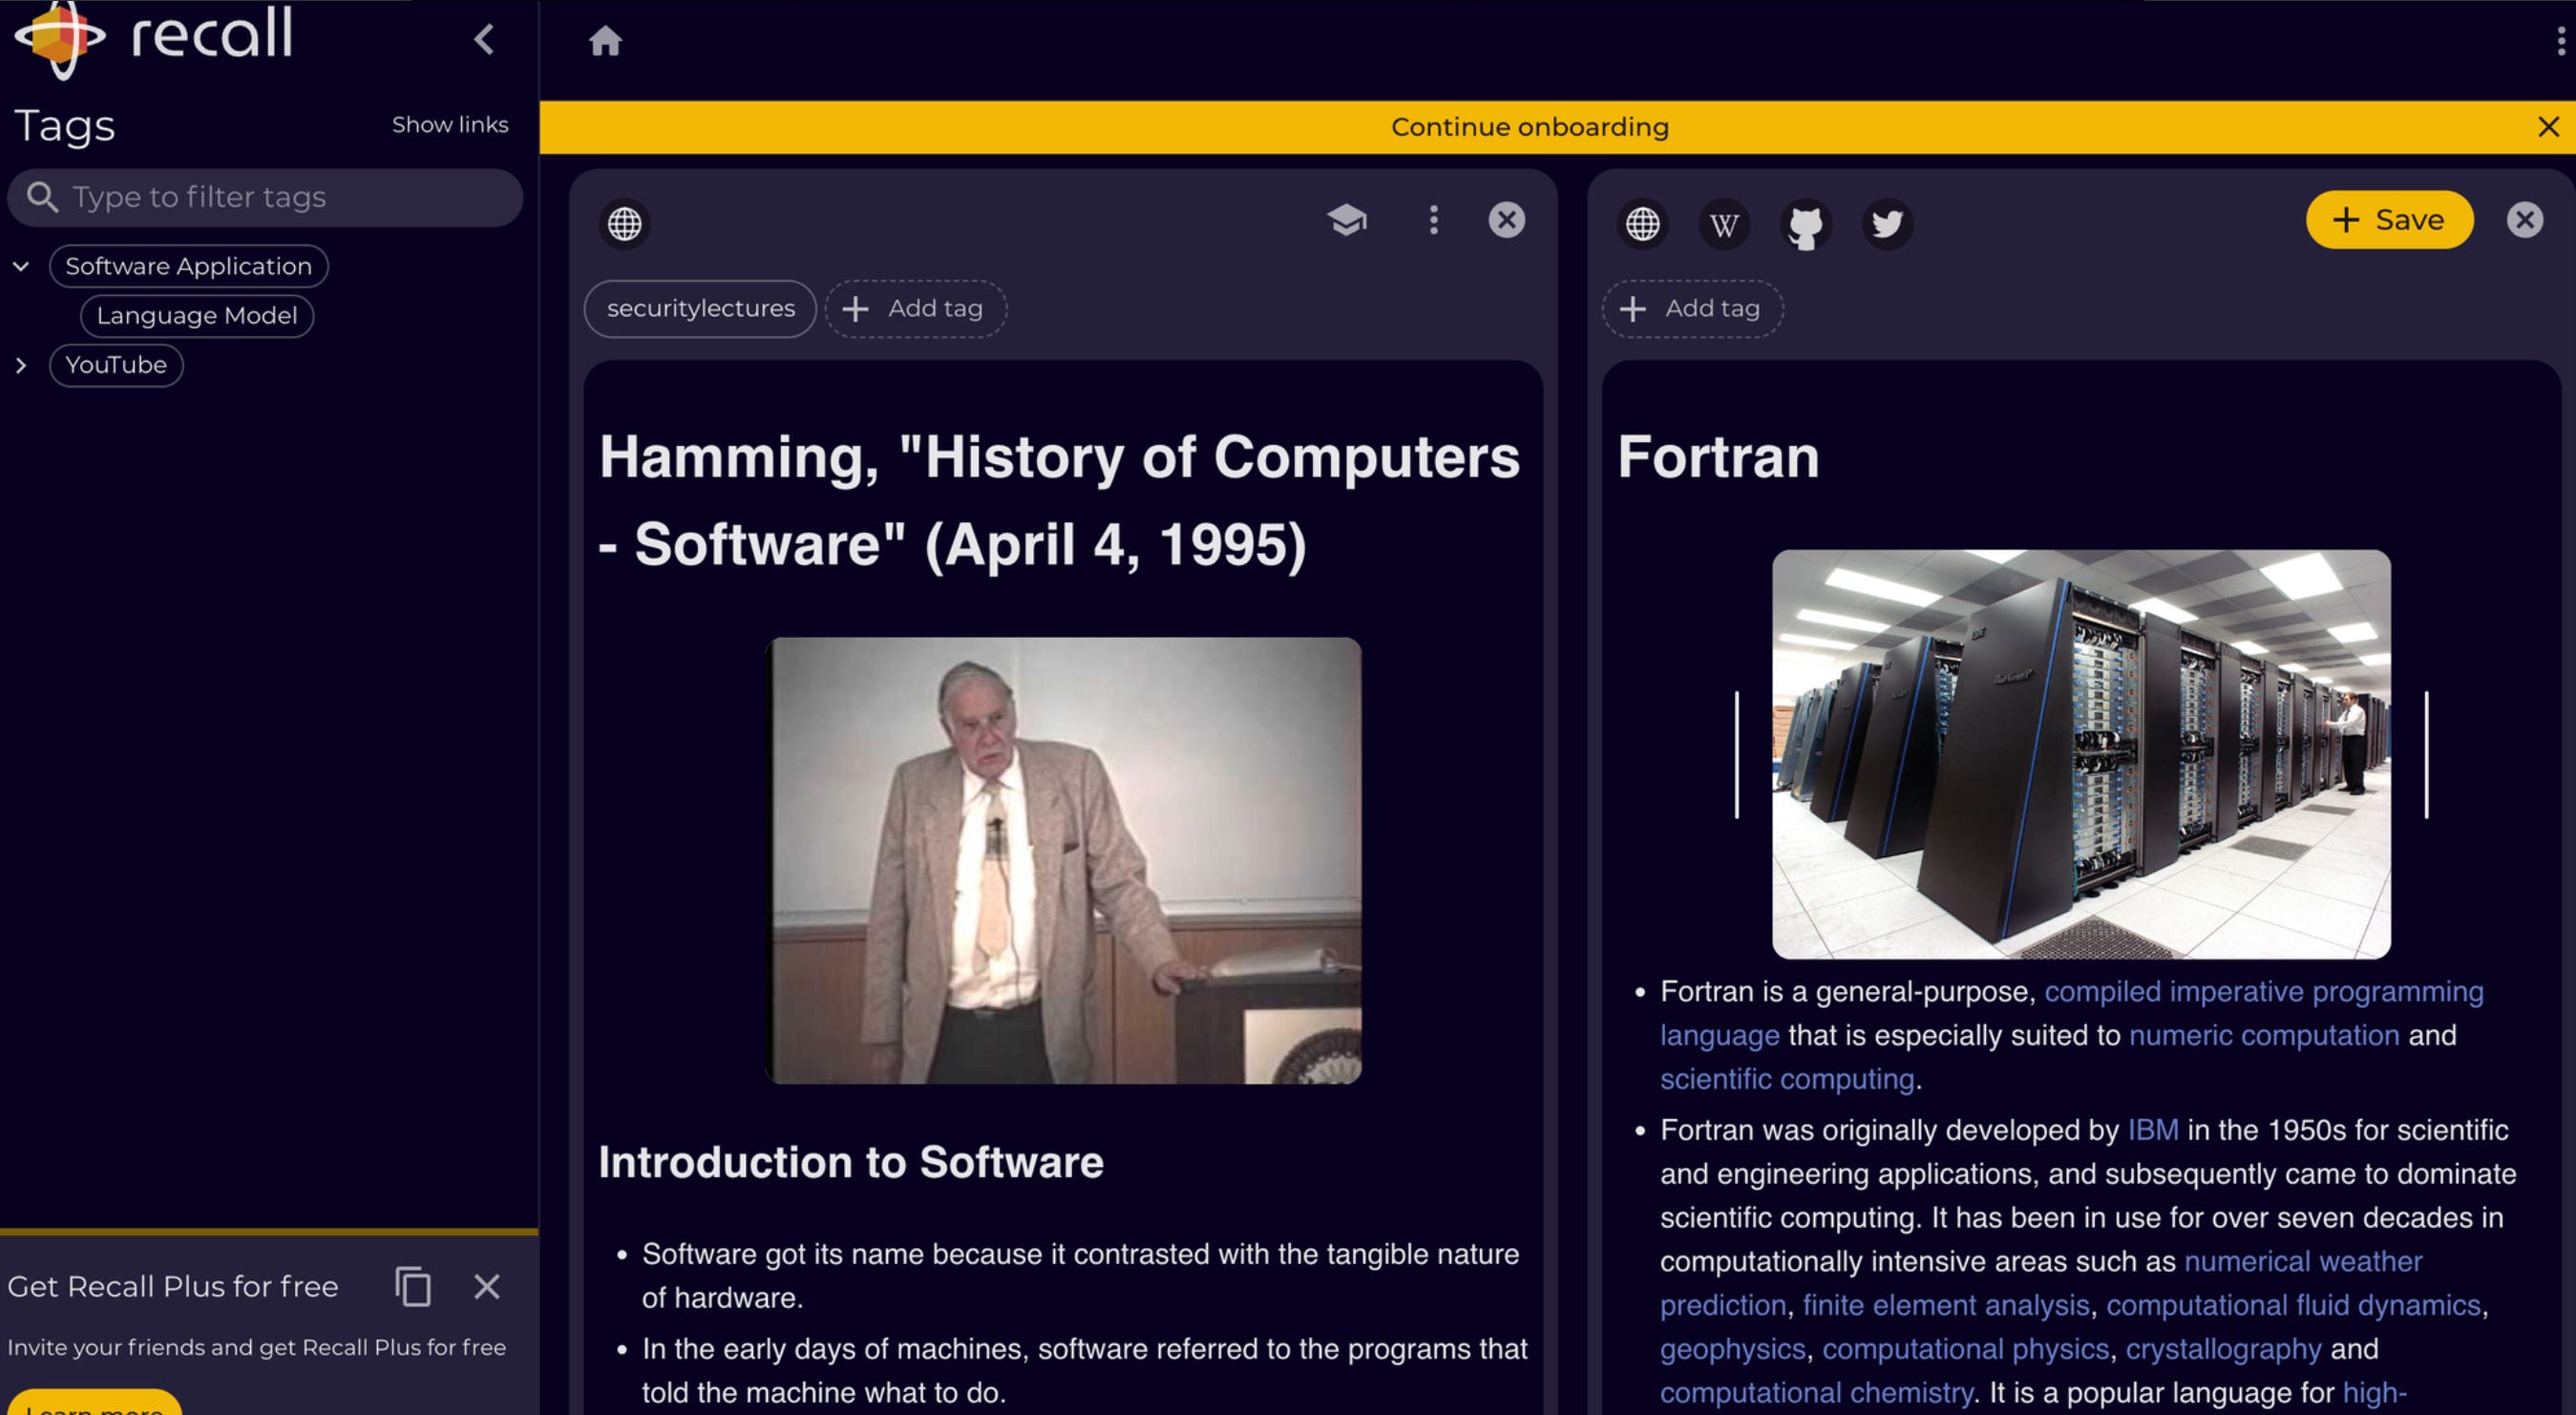Select the securitylectures tag chip
Screen dimensions: 2576x1415
[x=700, y=309]
